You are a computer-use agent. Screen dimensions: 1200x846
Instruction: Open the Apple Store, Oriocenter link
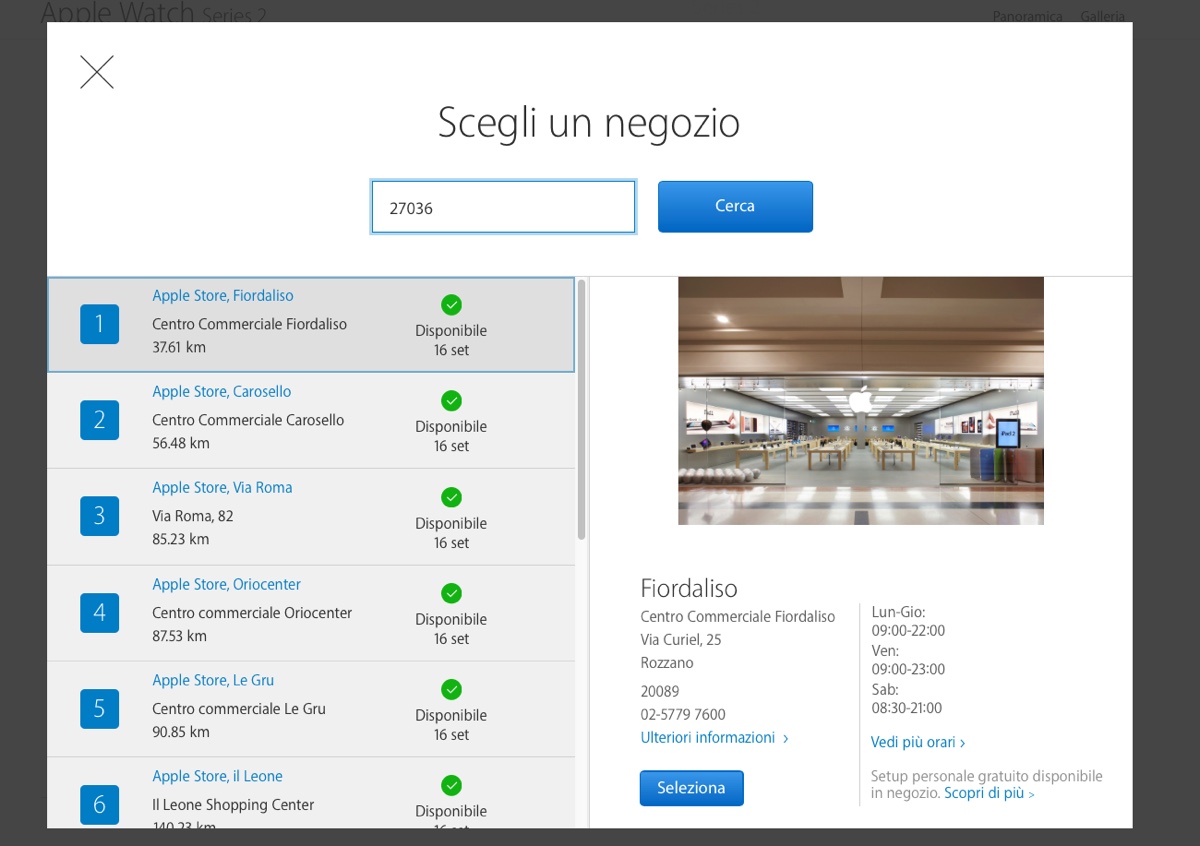226,584
